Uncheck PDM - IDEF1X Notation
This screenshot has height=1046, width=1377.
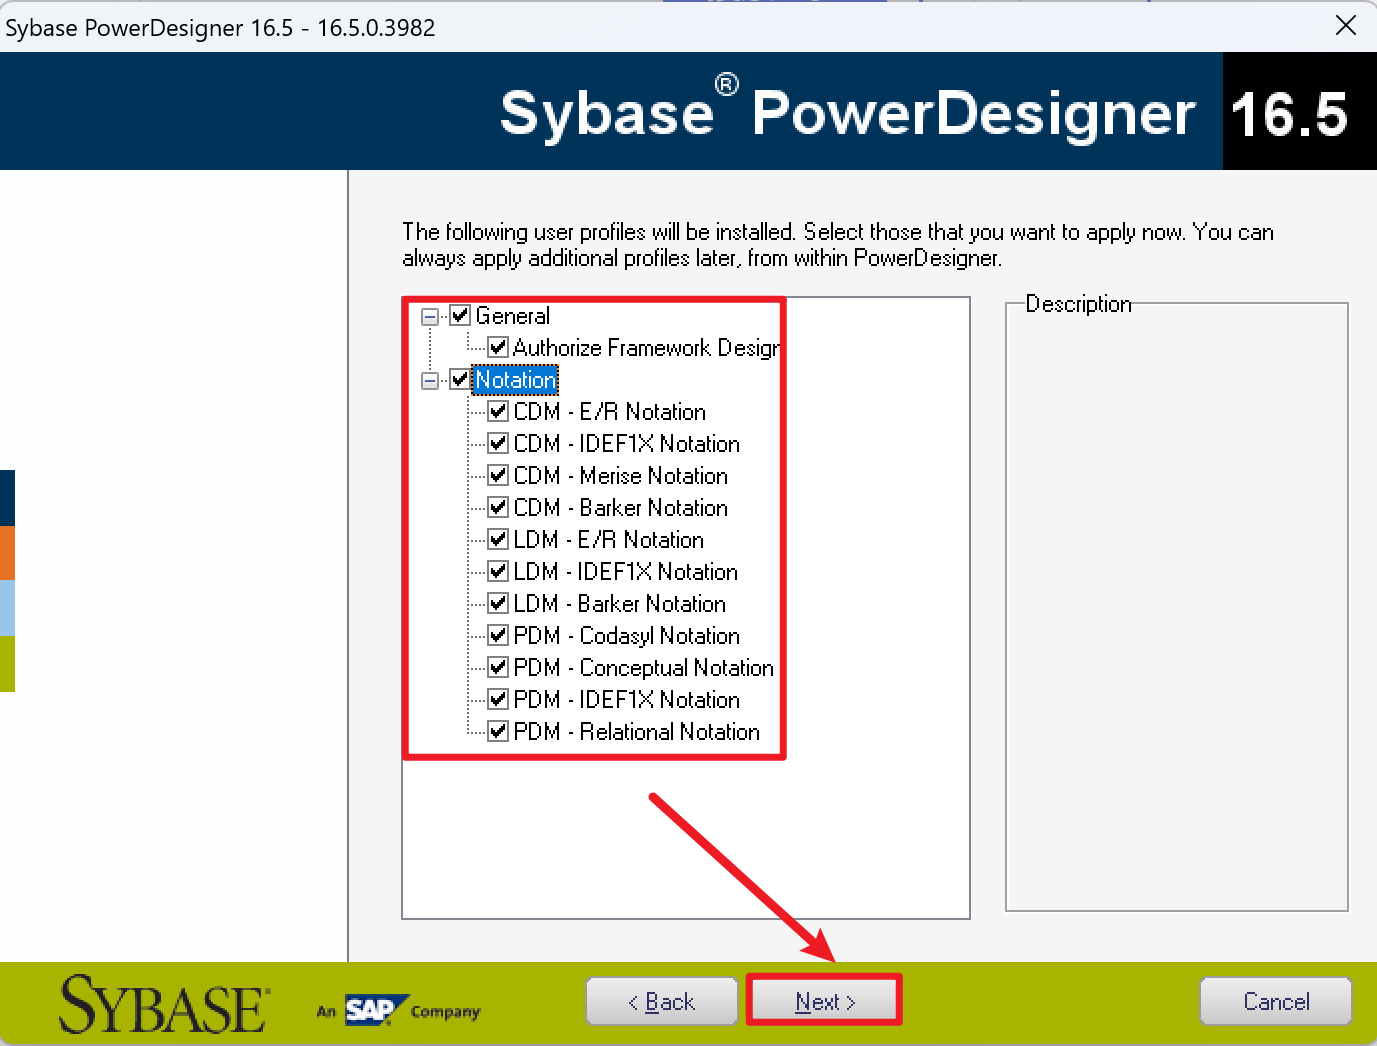coord(498,699)
